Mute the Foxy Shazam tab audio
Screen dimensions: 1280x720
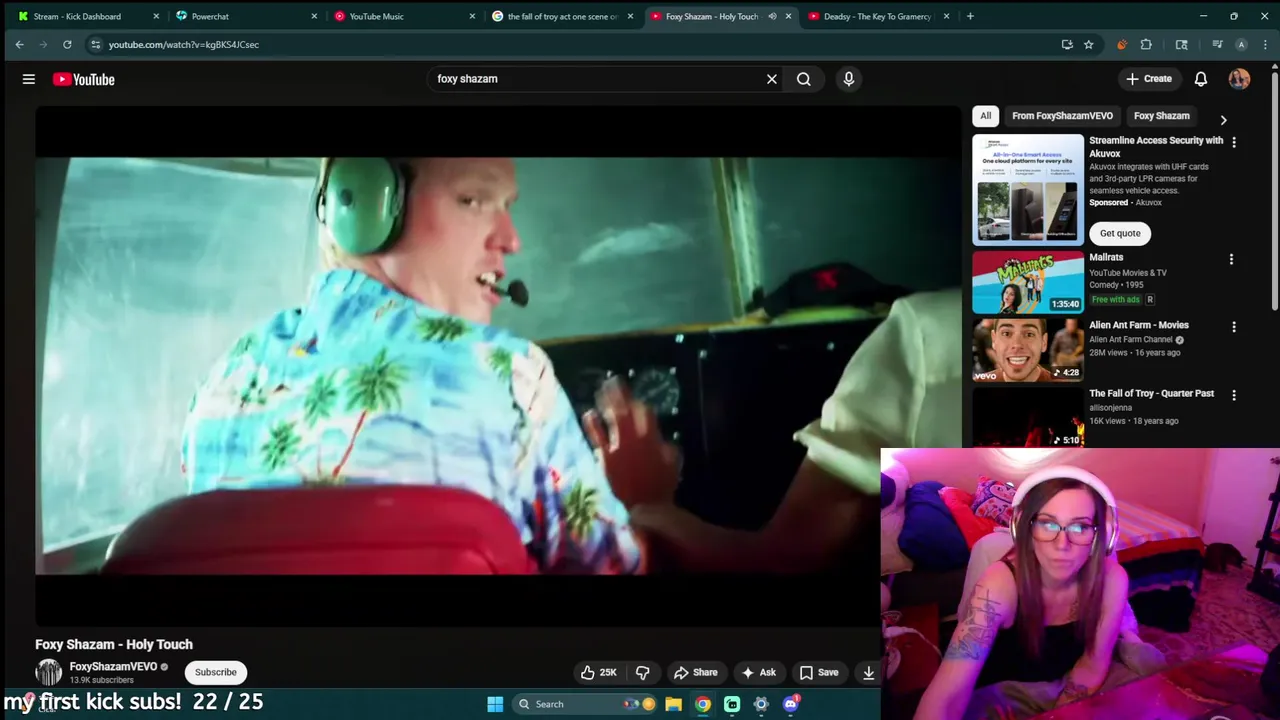pos(772,16)
